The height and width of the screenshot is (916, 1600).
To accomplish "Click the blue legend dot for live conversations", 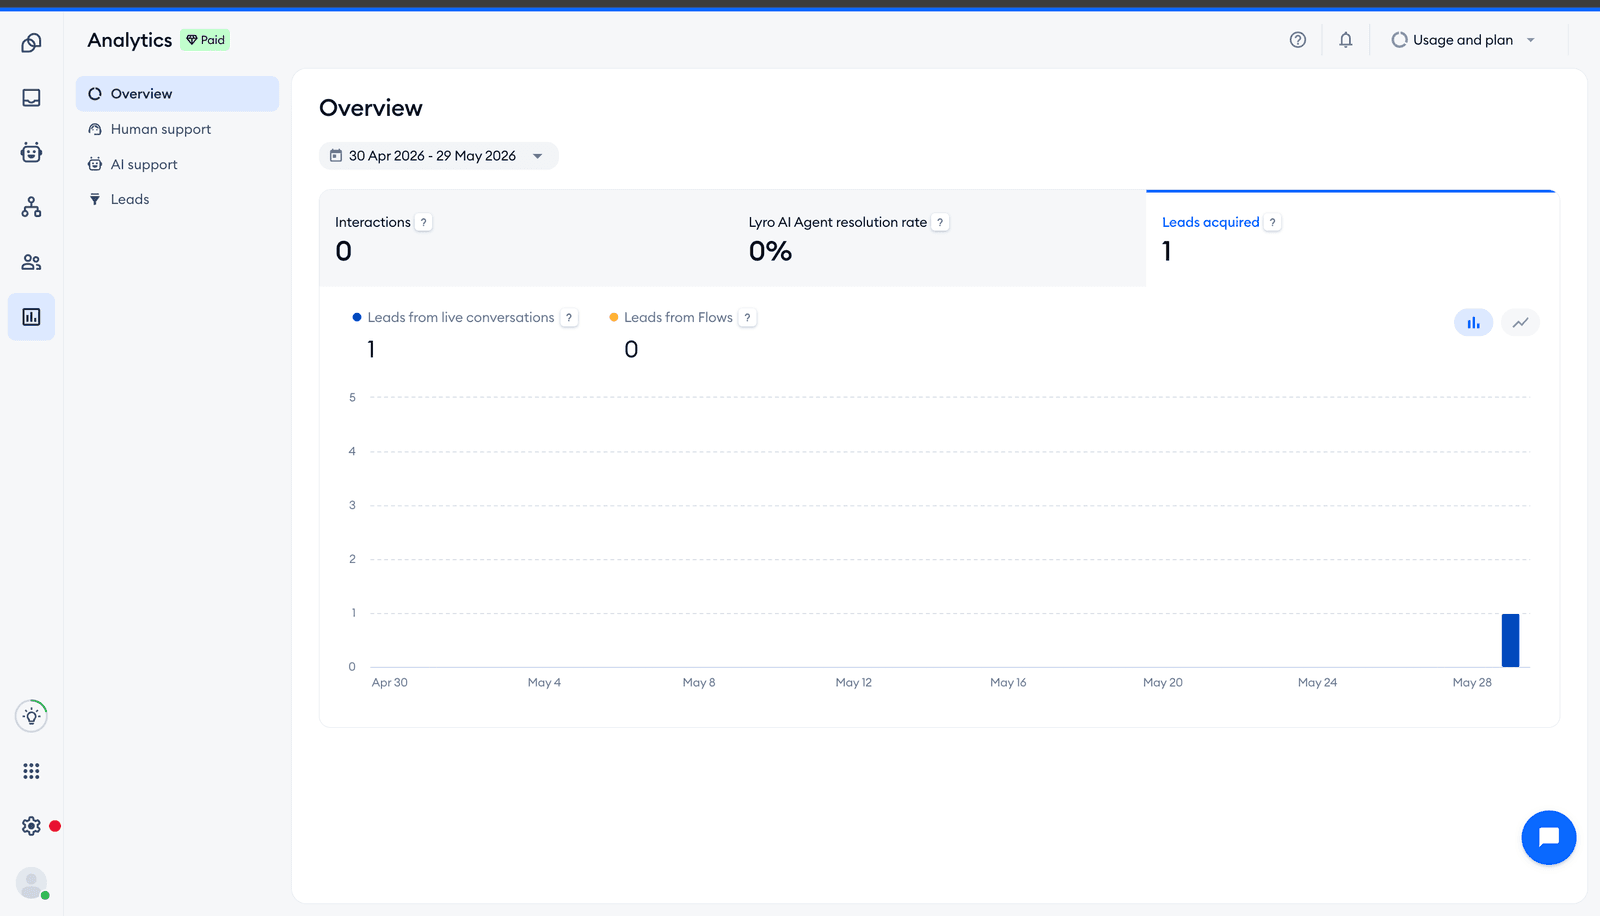I will click(x=357, y=318).
